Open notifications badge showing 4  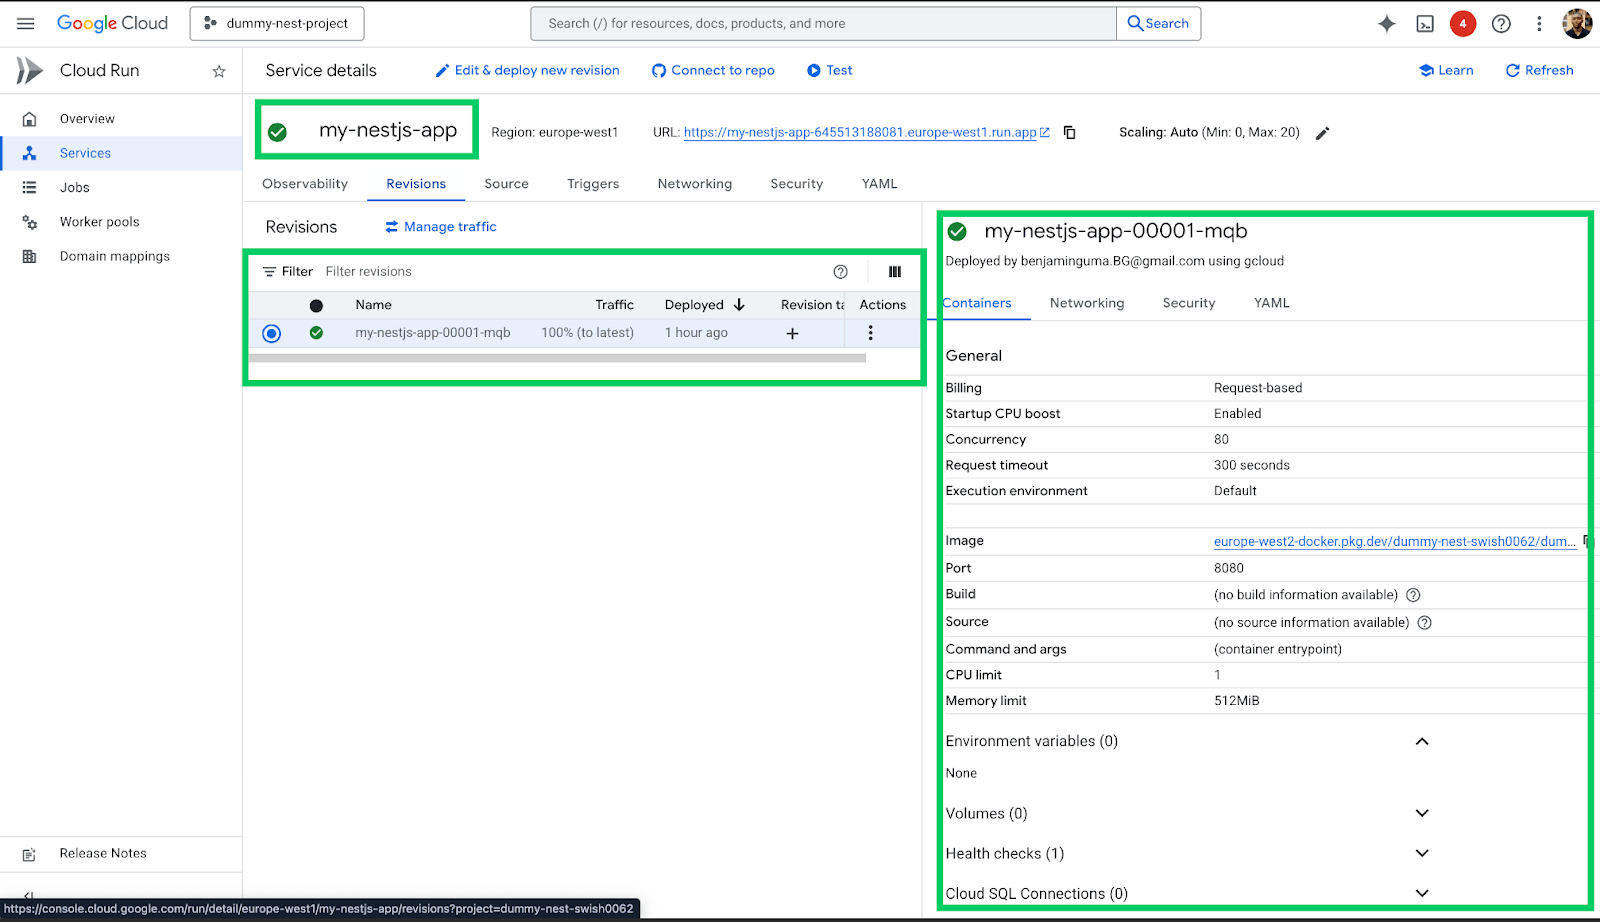tap(1463, 24)
